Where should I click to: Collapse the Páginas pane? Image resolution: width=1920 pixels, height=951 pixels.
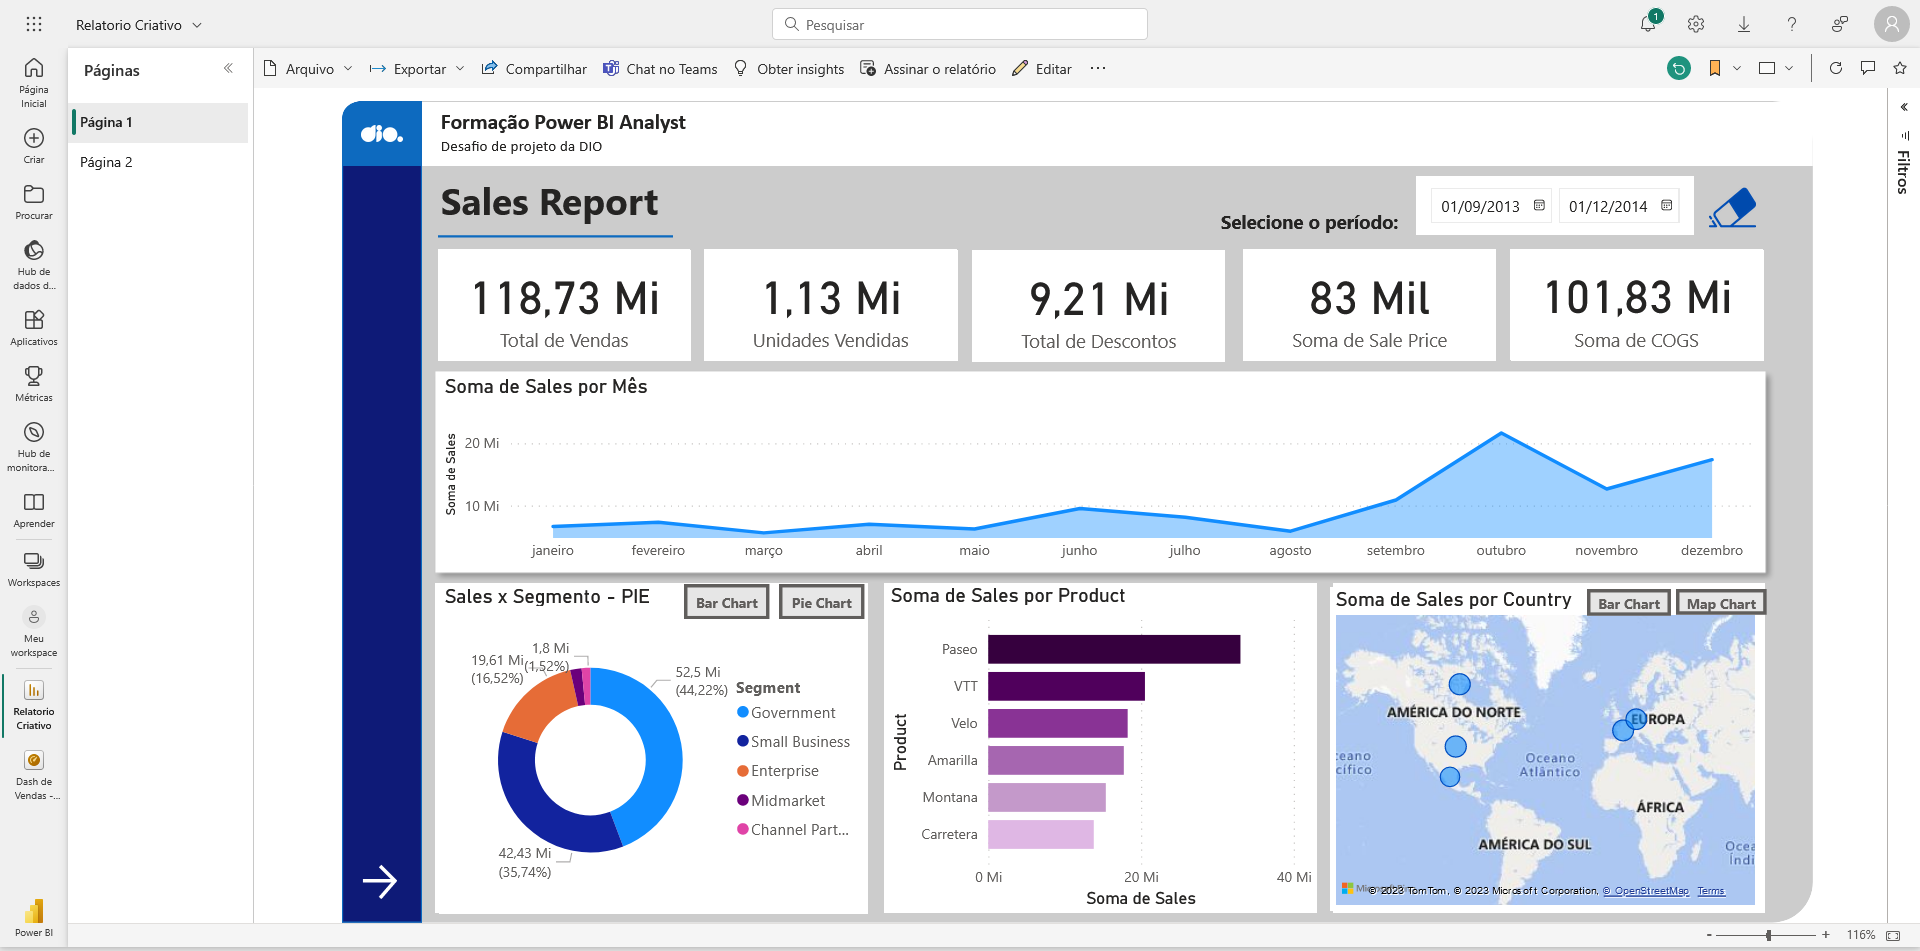point(228,68)
